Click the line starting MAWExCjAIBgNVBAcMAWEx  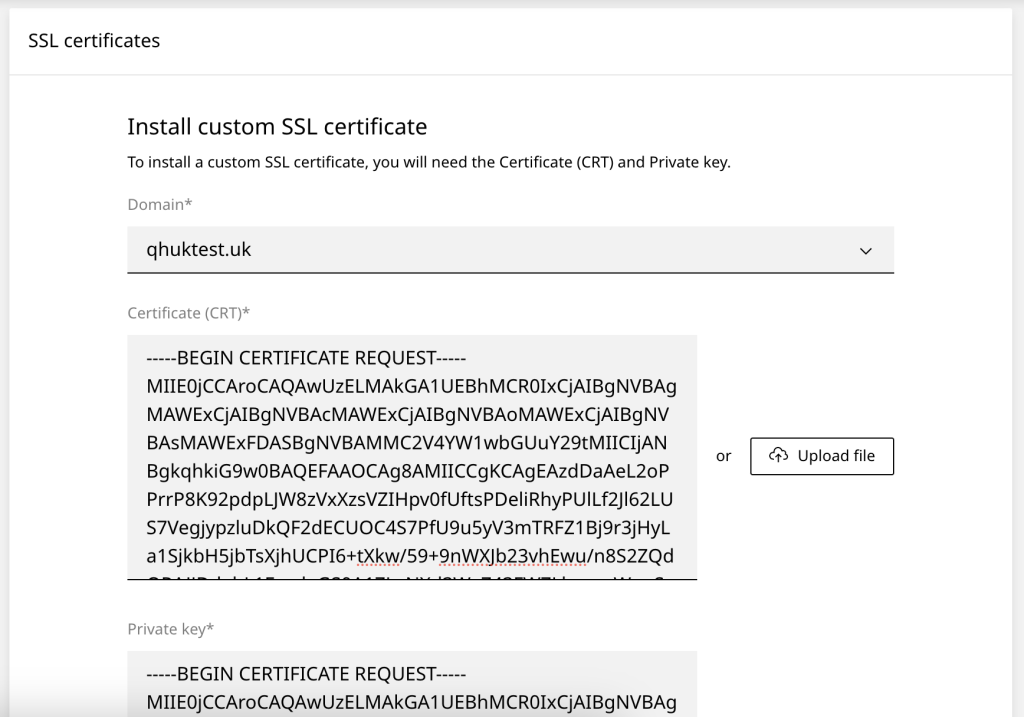pyautogui.click(x=408, y=415)
